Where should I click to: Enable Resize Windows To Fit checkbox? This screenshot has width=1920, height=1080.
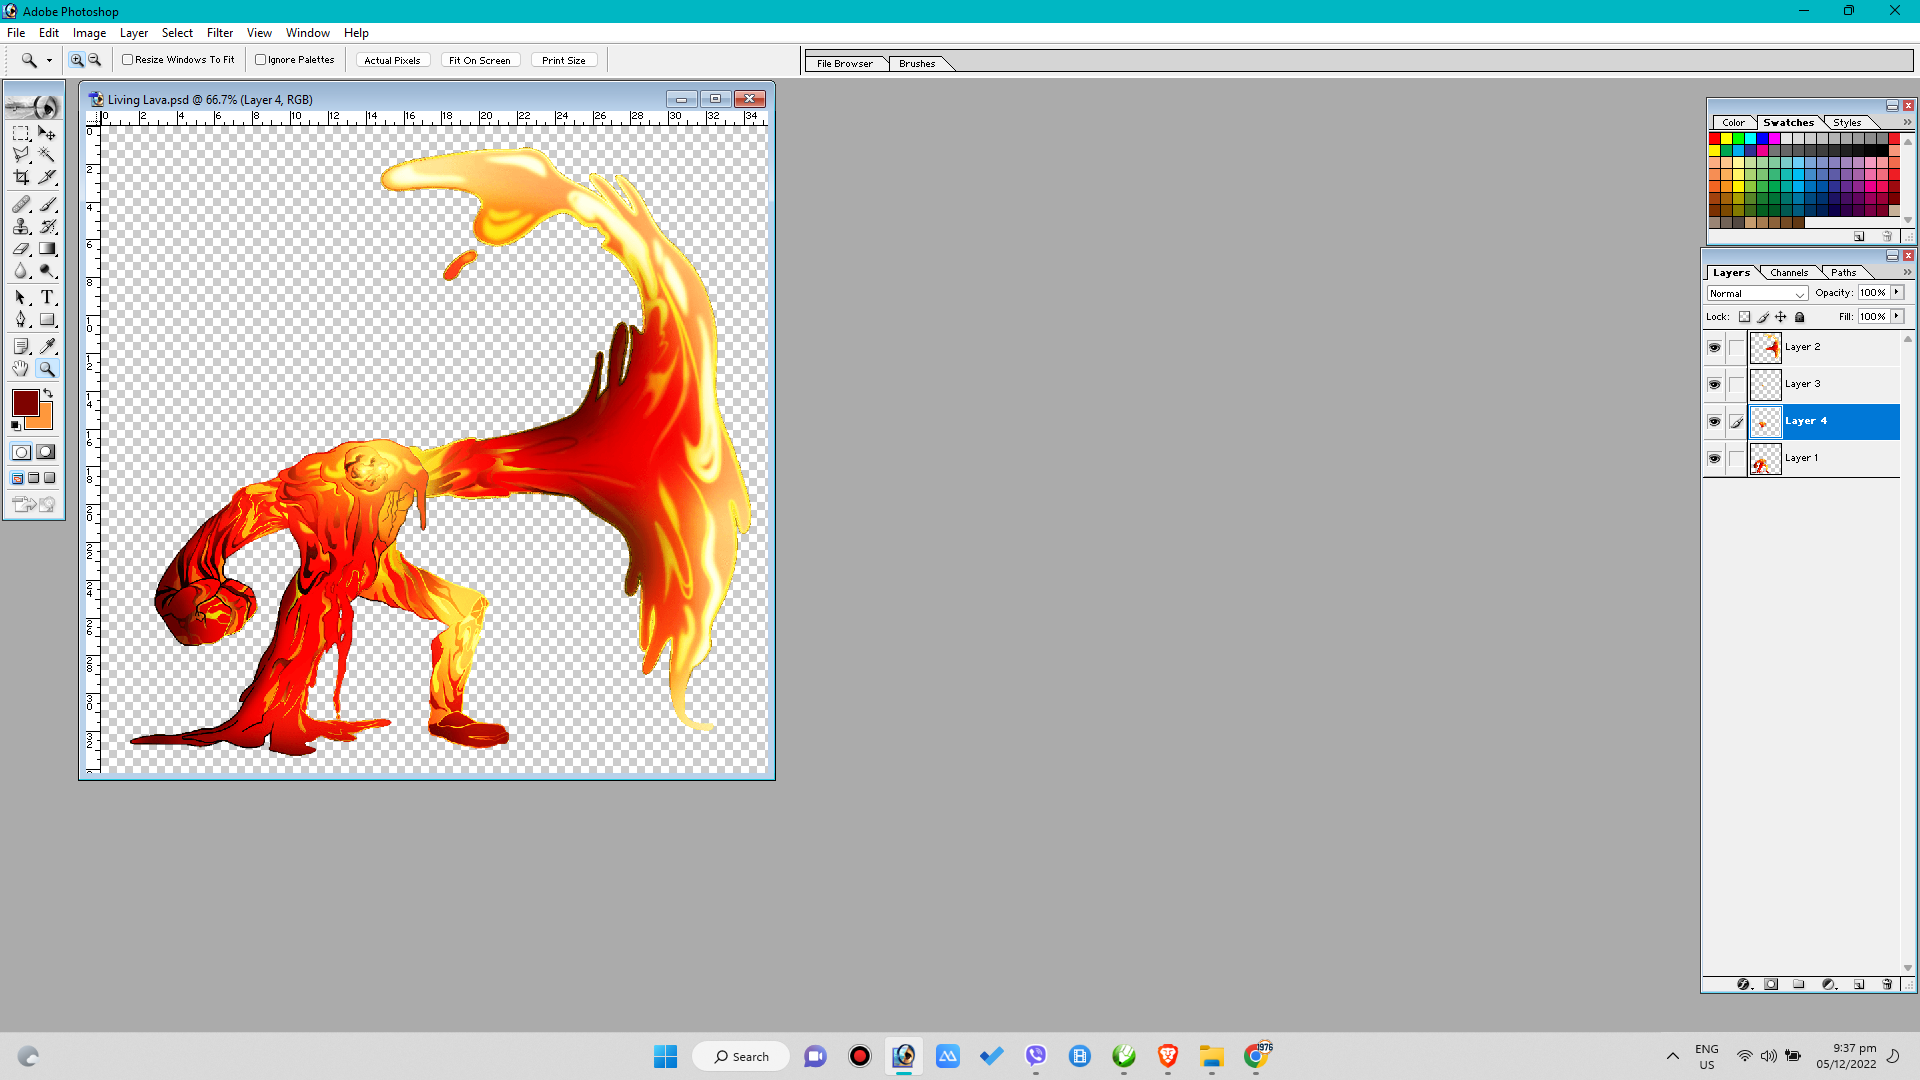[x=128, y=60]
